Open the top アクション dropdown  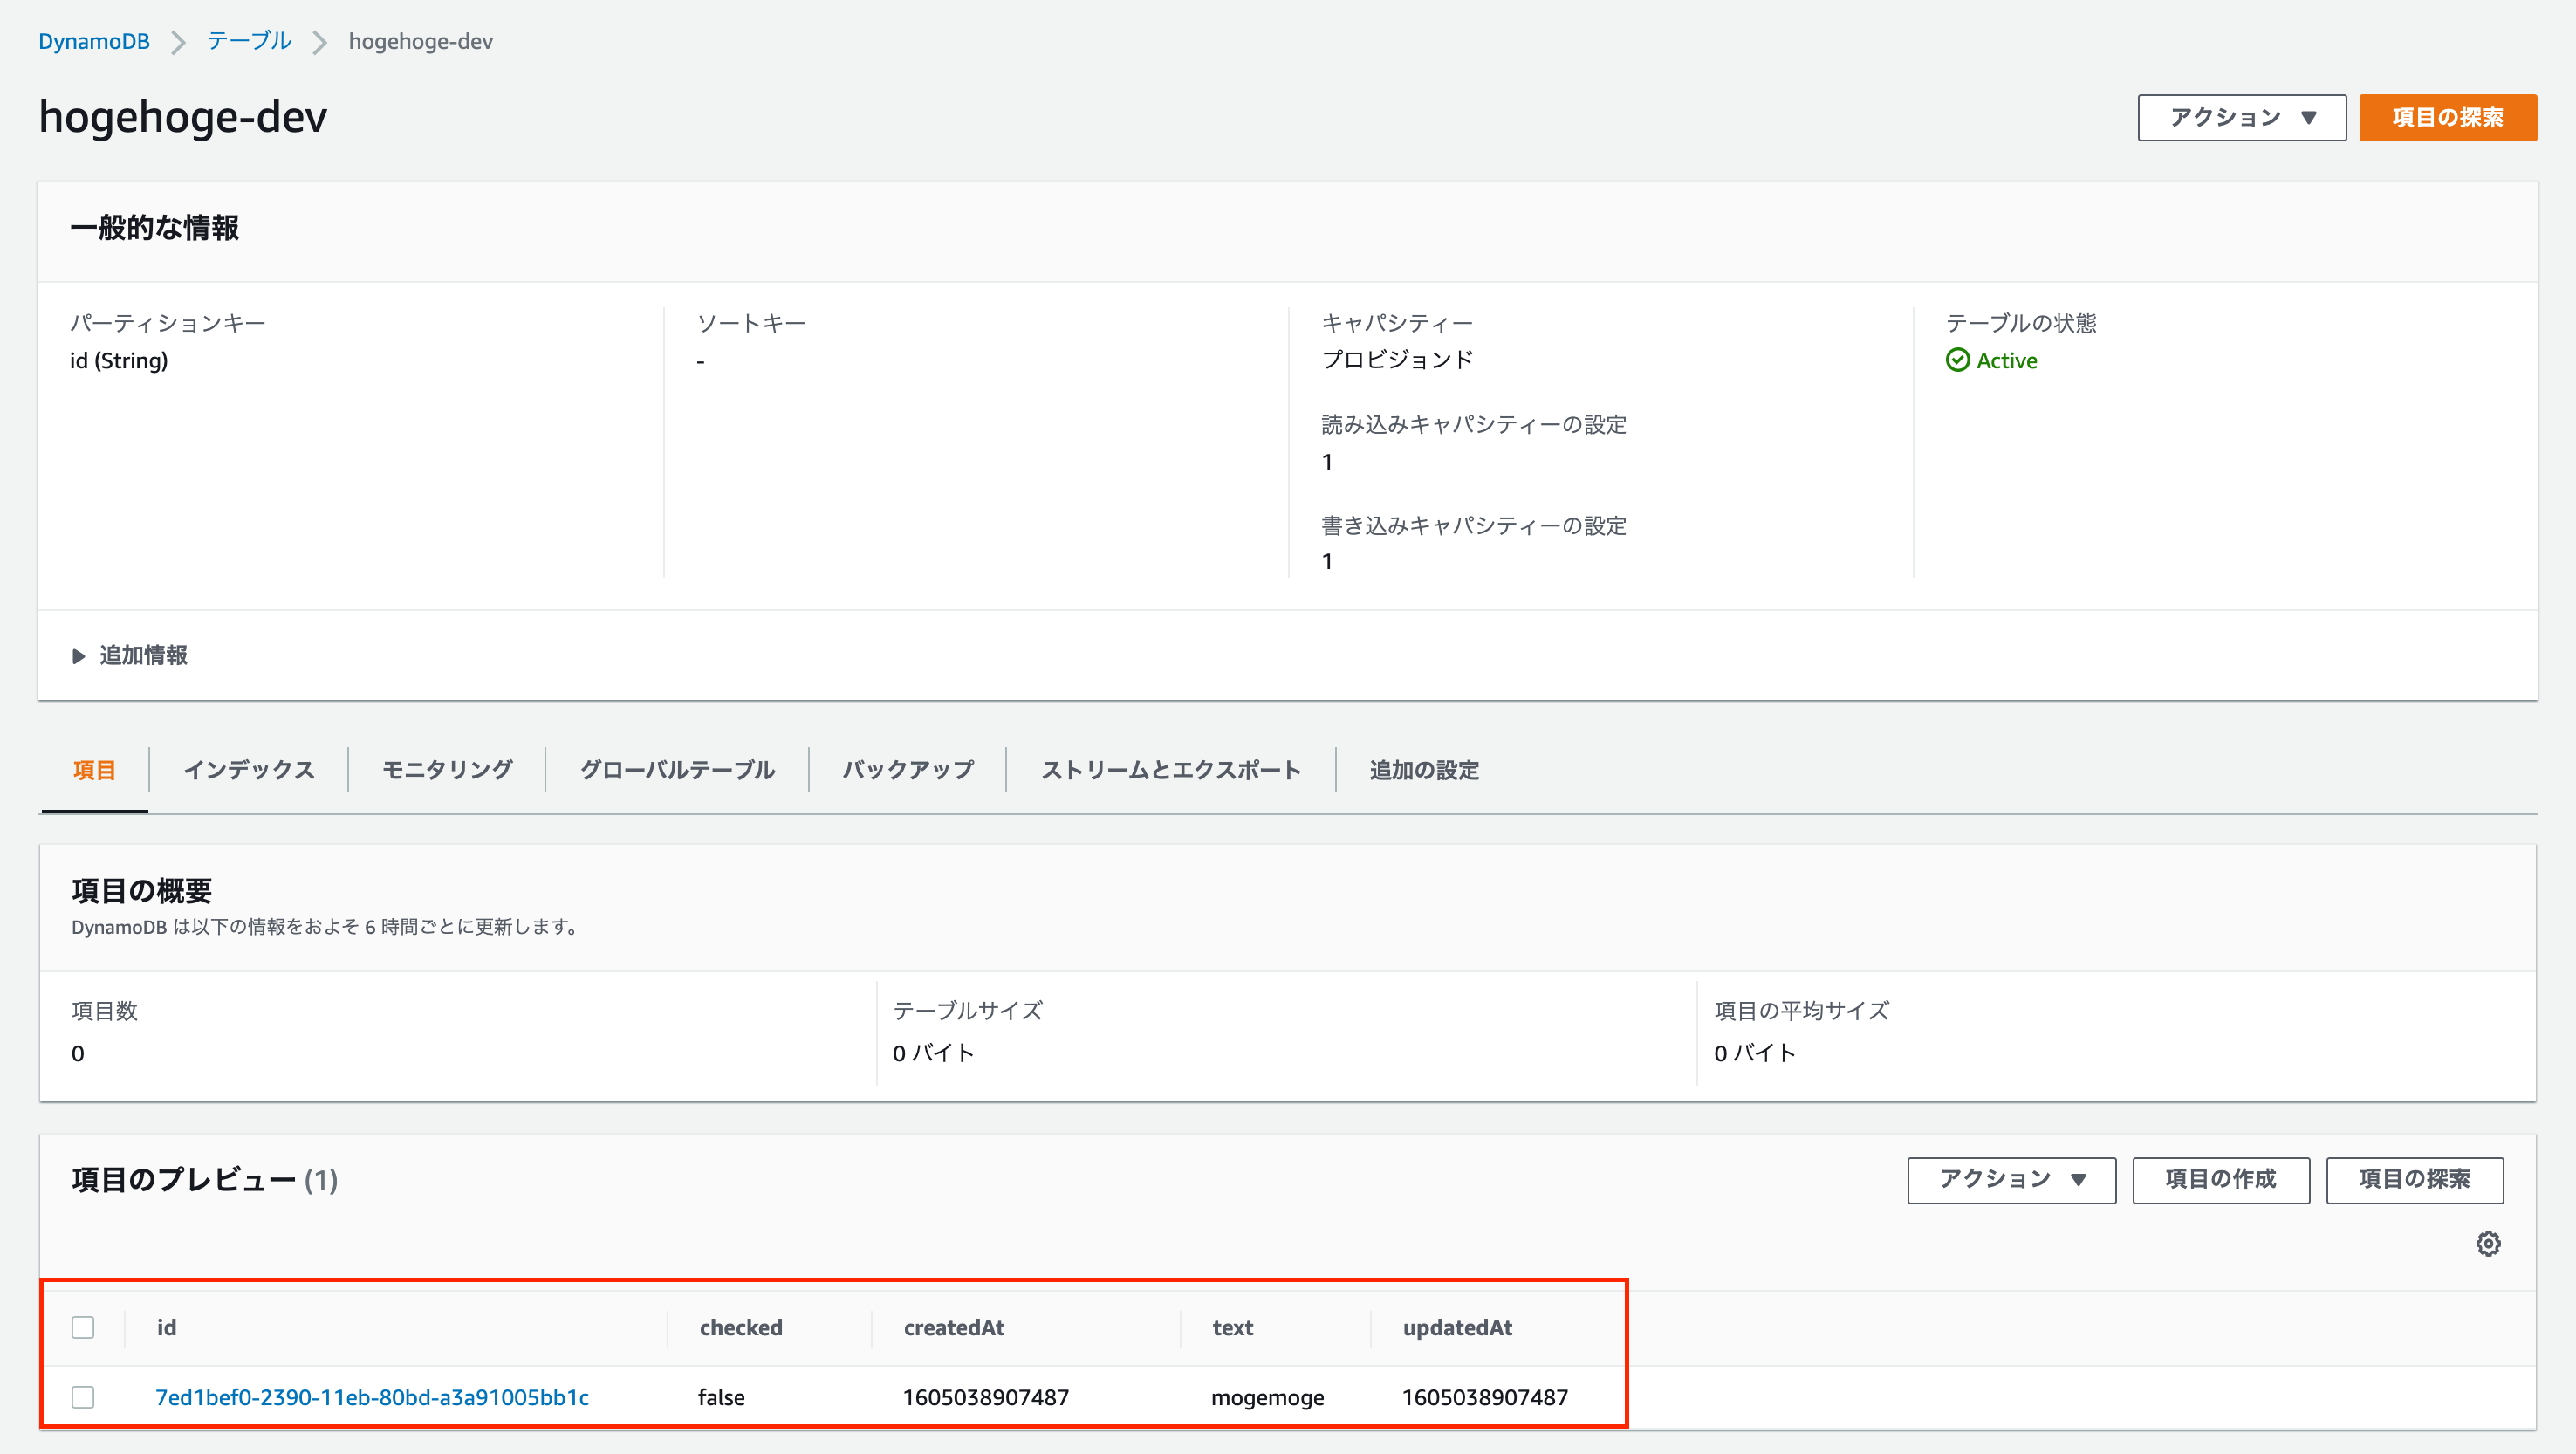pyautogui.click(x=2241, y=118)
